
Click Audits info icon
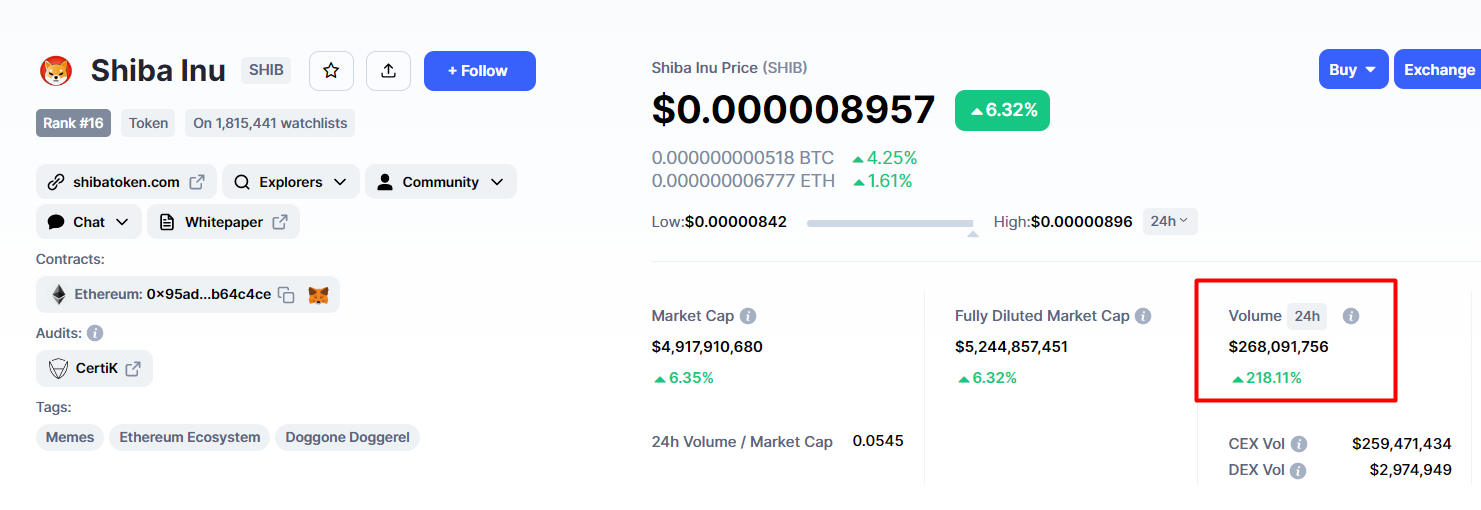95,333
